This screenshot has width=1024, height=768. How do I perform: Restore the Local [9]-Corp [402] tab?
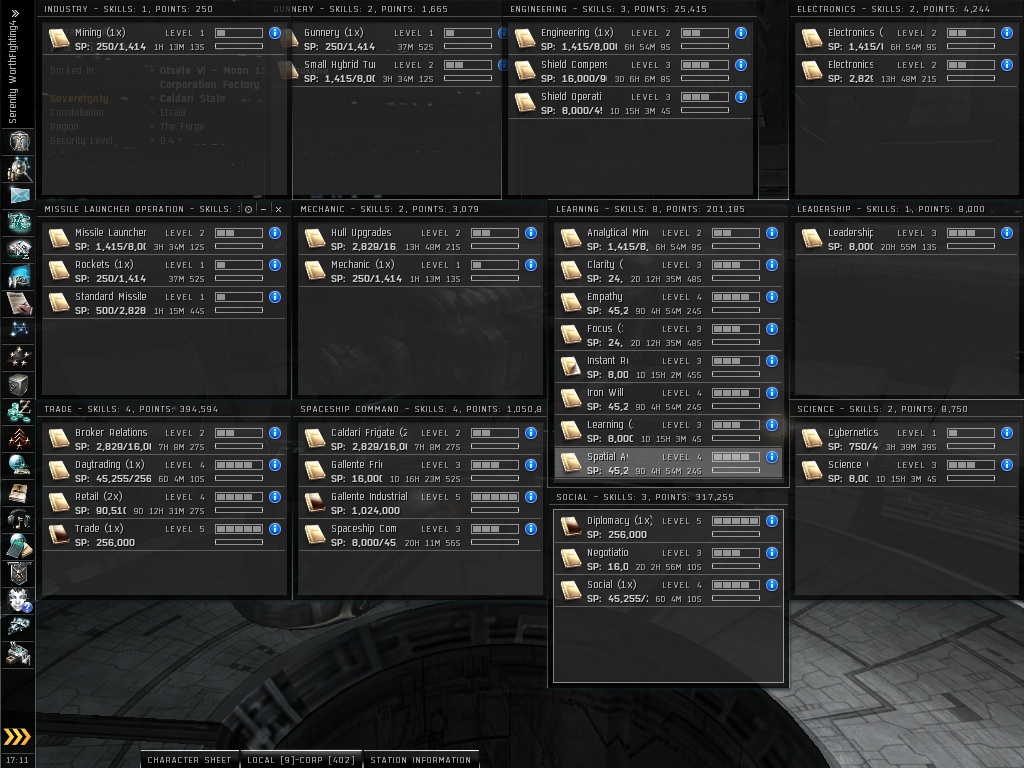[300, 760]
